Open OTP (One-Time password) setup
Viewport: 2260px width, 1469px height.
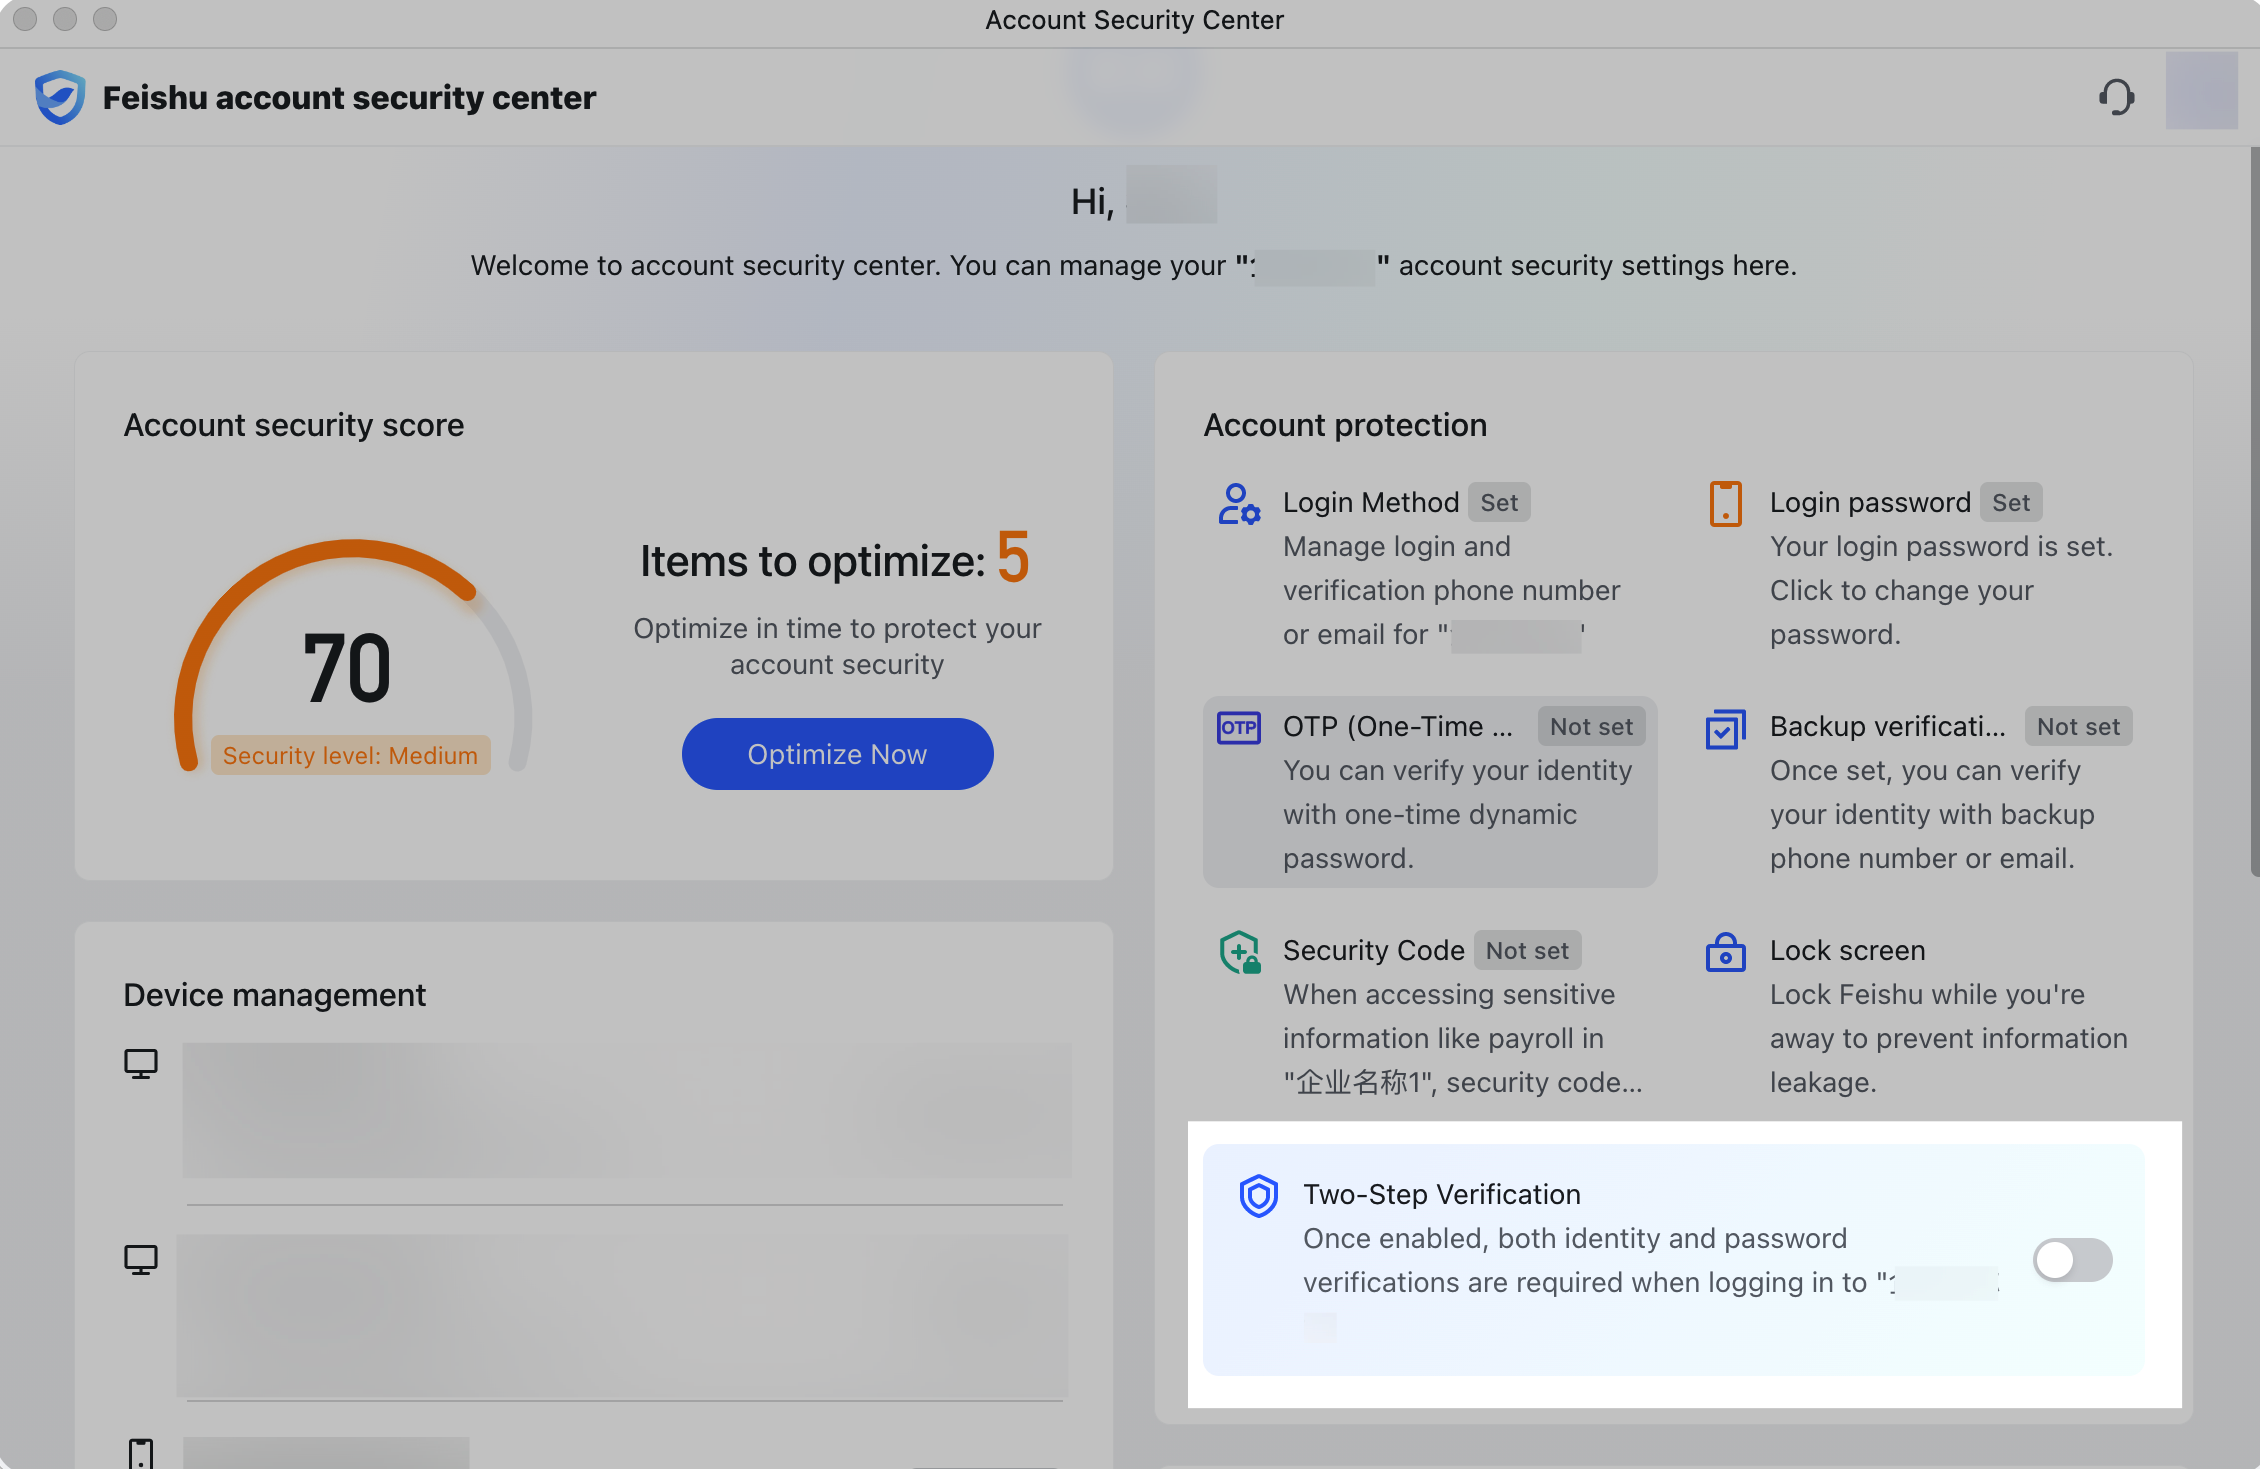click(x=1397, y=727)
